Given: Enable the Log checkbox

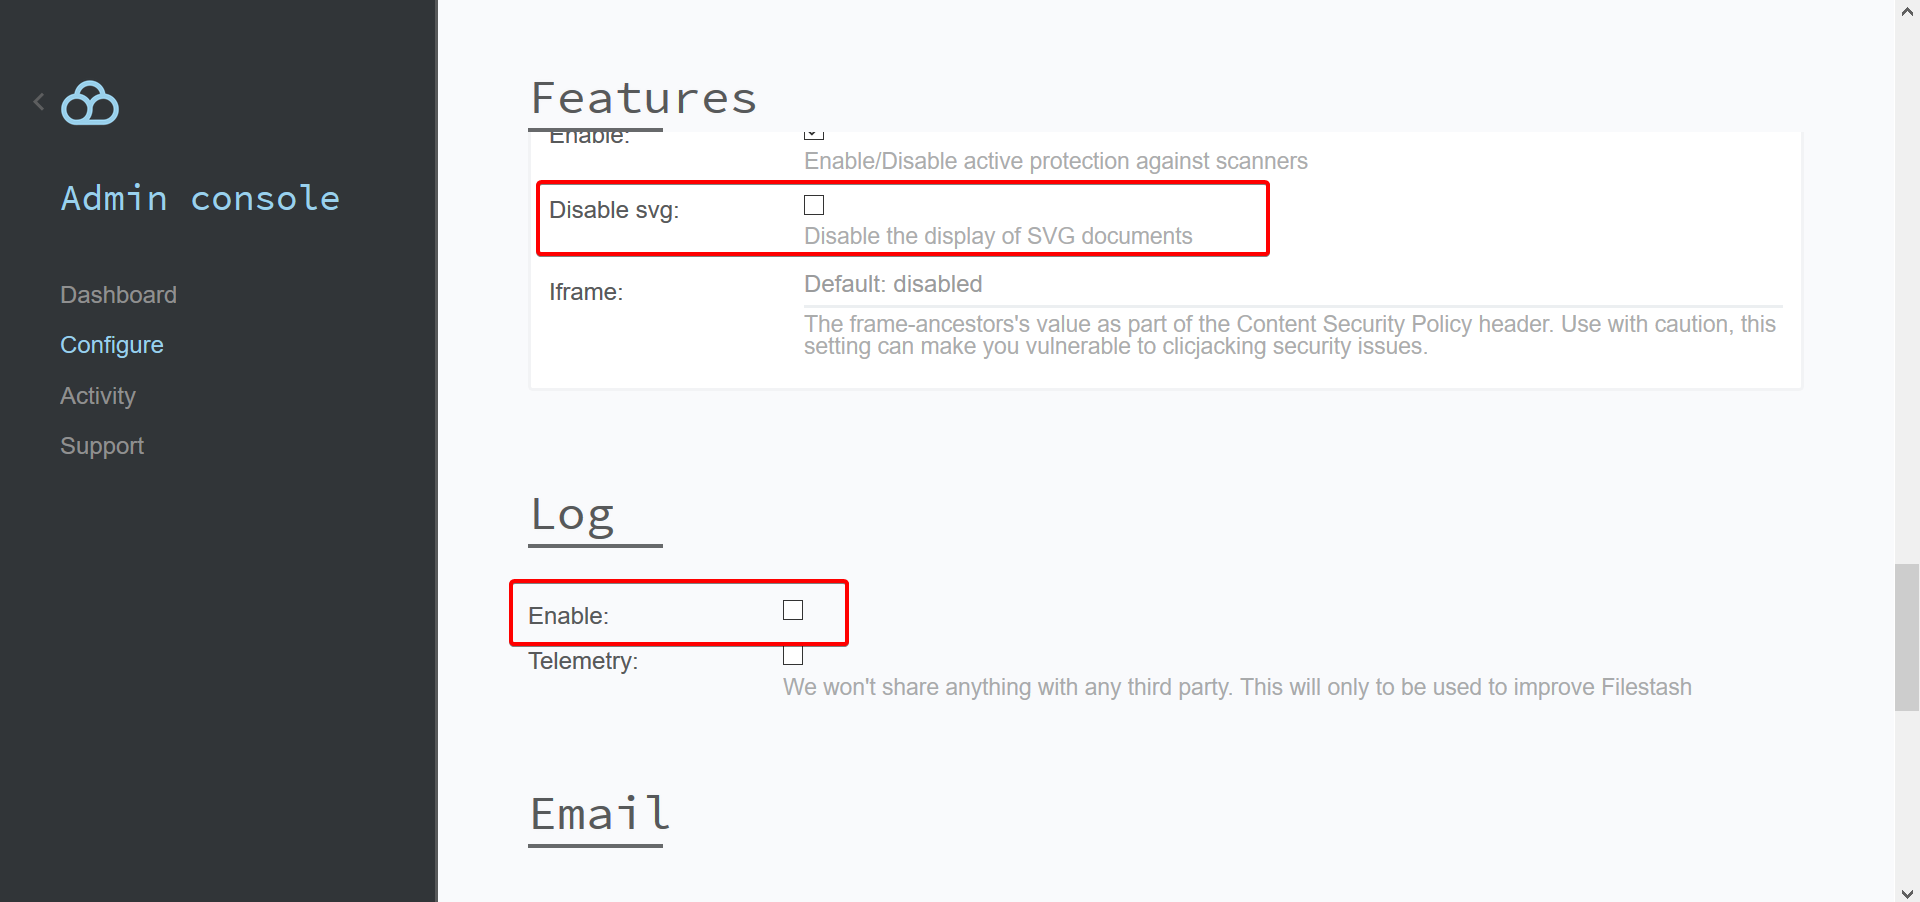Looking at the screenshot, I should click(x=793, y=610).
